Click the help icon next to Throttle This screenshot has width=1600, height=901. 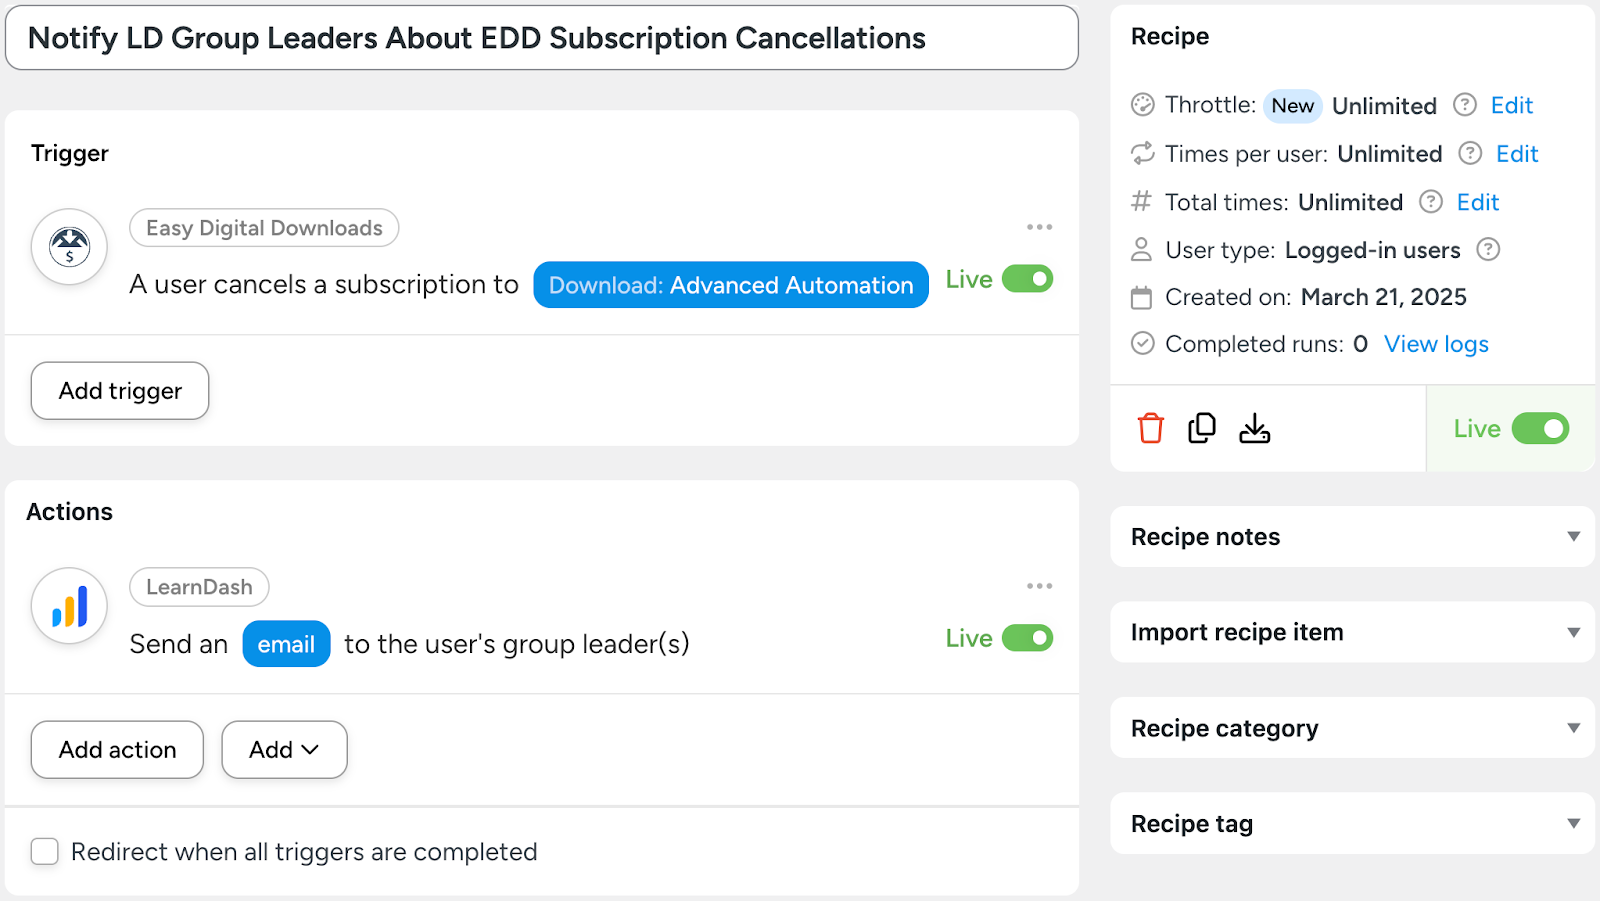(x=1464, y=105)
